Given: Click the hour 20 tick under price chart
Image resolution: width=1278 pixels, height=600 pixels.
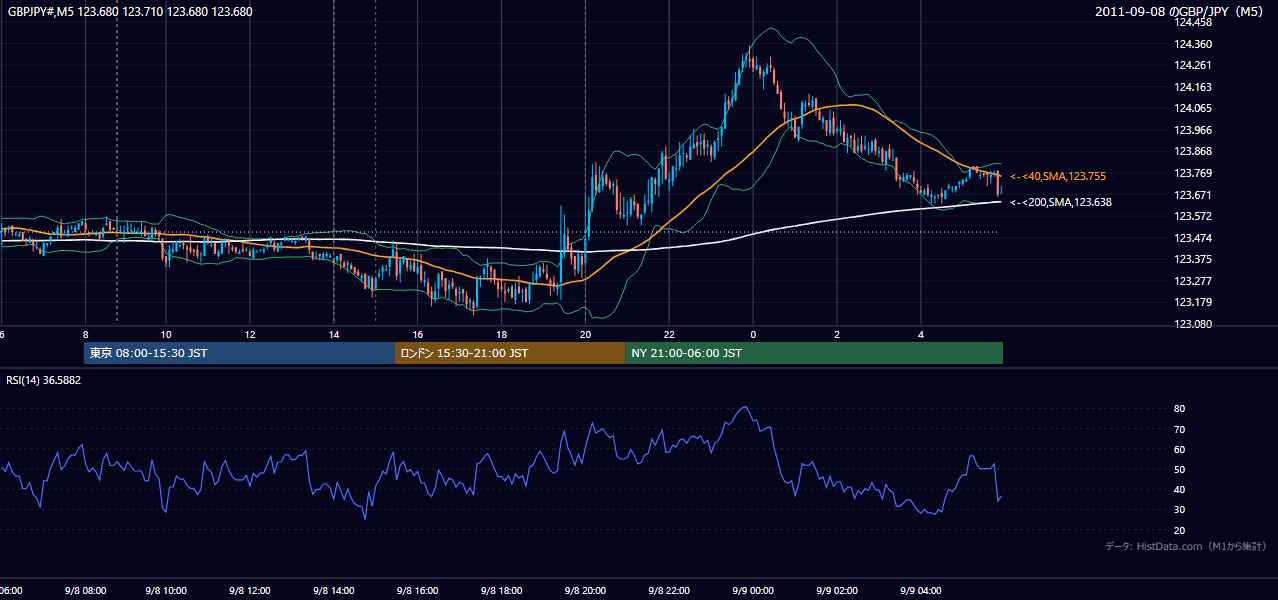Looking at the screenshot, I should pyautogui.click(x=586, y=335).
